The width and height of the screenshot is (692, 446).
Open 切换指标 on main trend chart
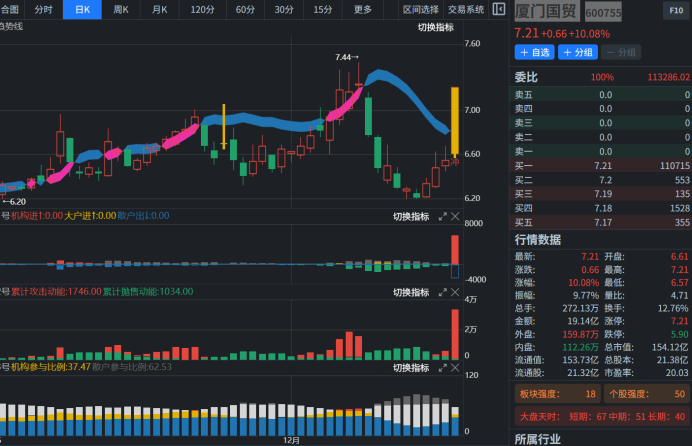[435, 27]
